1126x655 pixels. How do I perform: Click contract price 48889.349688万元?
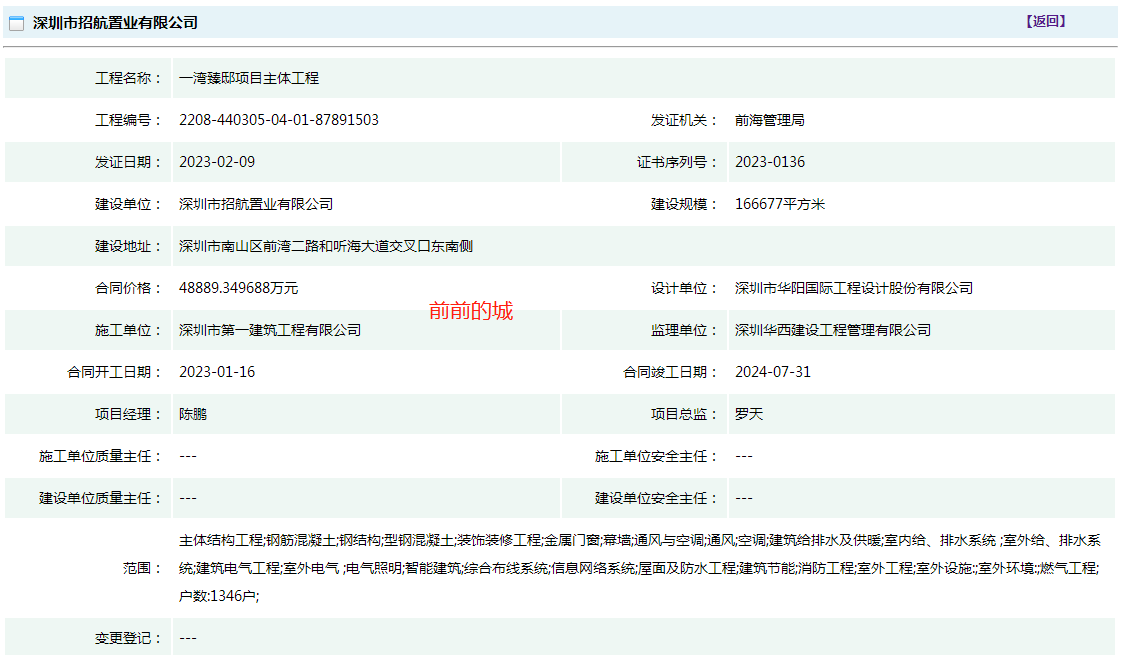238,288
